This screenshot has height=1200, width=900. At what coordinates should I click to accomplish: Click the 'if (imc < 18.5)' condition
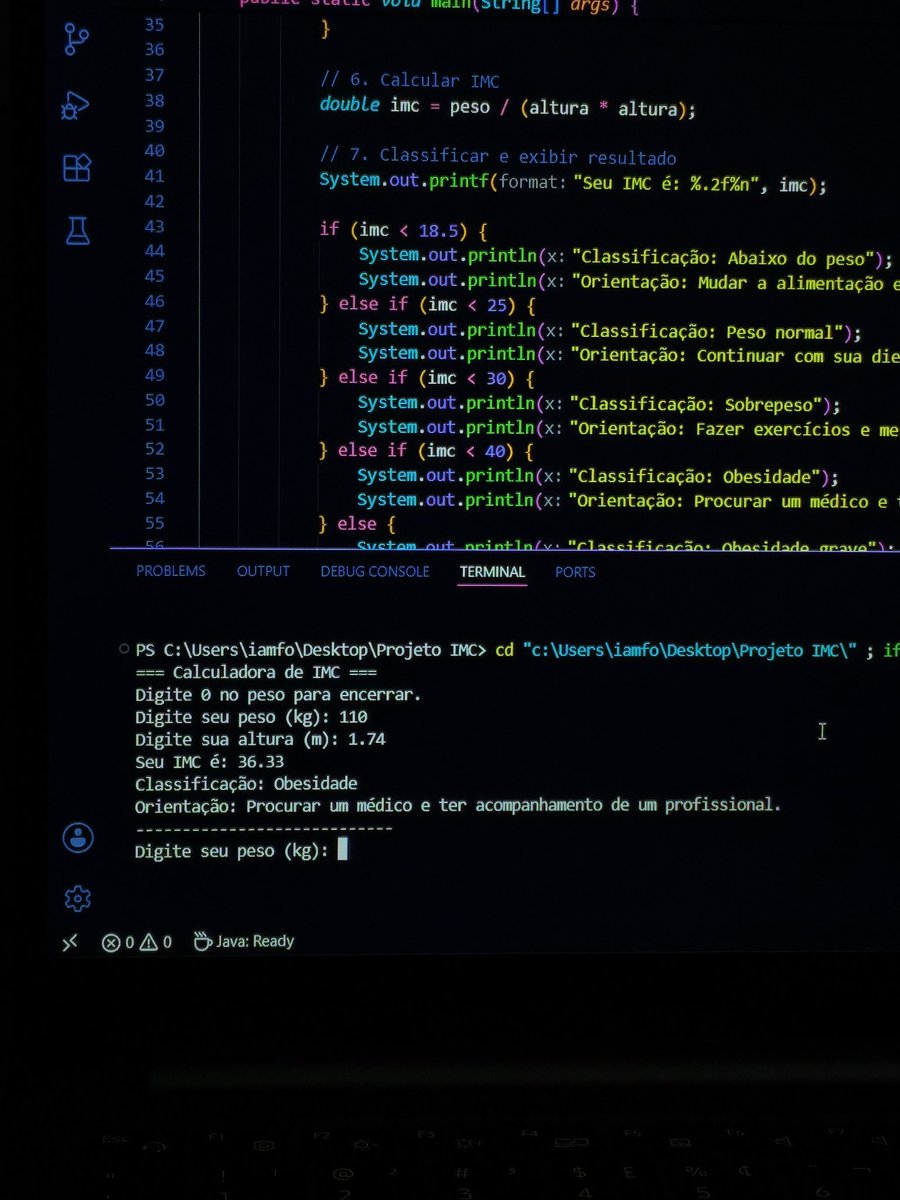[x=403, y=230]
